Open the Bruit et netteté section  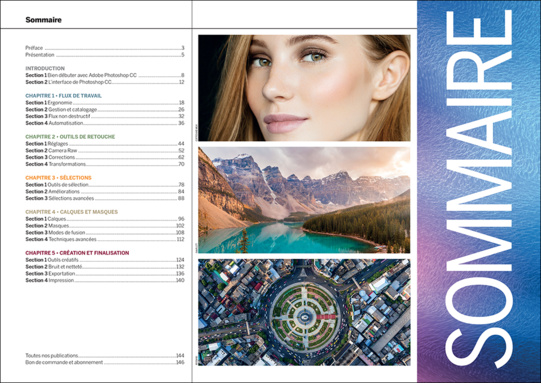[105, 267]
